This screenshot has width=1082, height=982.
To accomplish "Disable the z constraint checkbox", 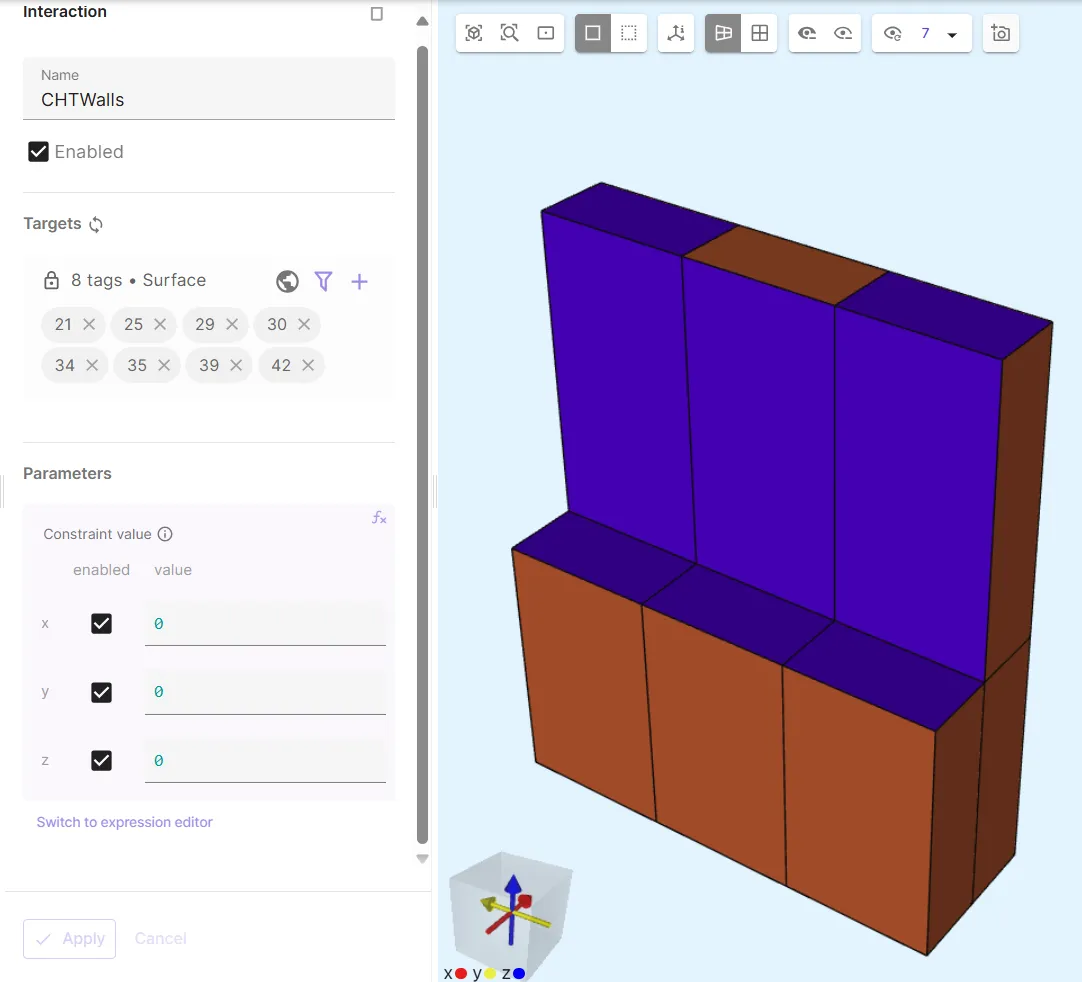I will tap(101, 761).
